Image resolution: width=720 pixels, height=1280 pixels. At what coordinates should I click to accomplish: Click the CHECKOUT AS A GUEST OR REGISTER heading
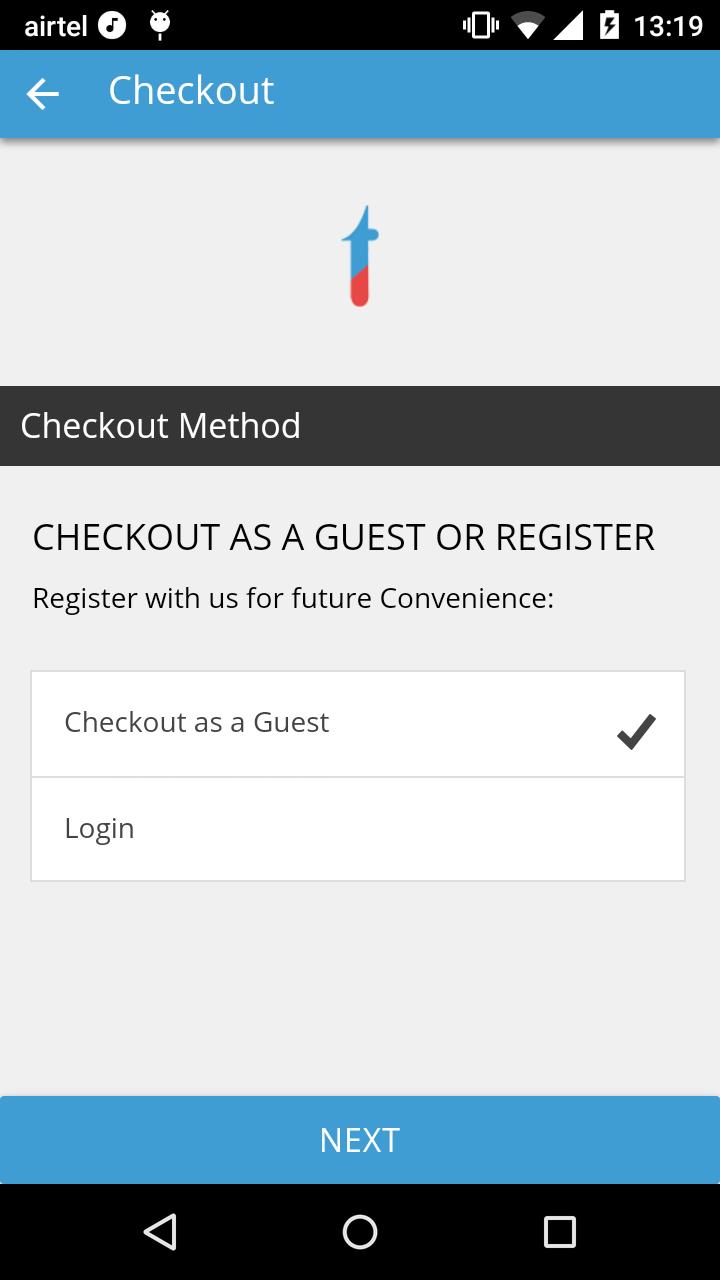point(344,538)
